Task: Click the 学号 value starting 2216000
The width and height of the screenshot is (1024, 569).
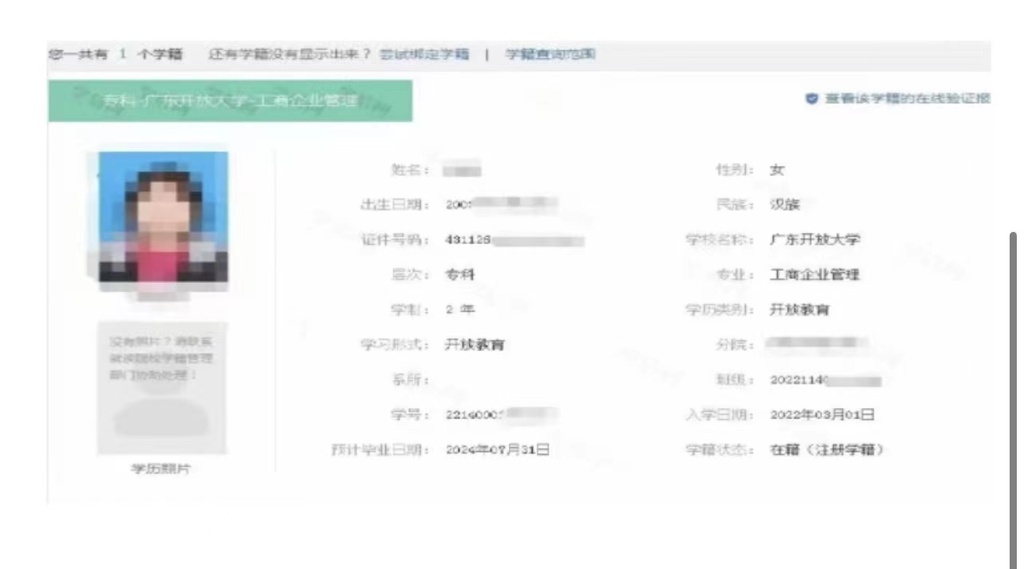Action: tap(501, 415)
